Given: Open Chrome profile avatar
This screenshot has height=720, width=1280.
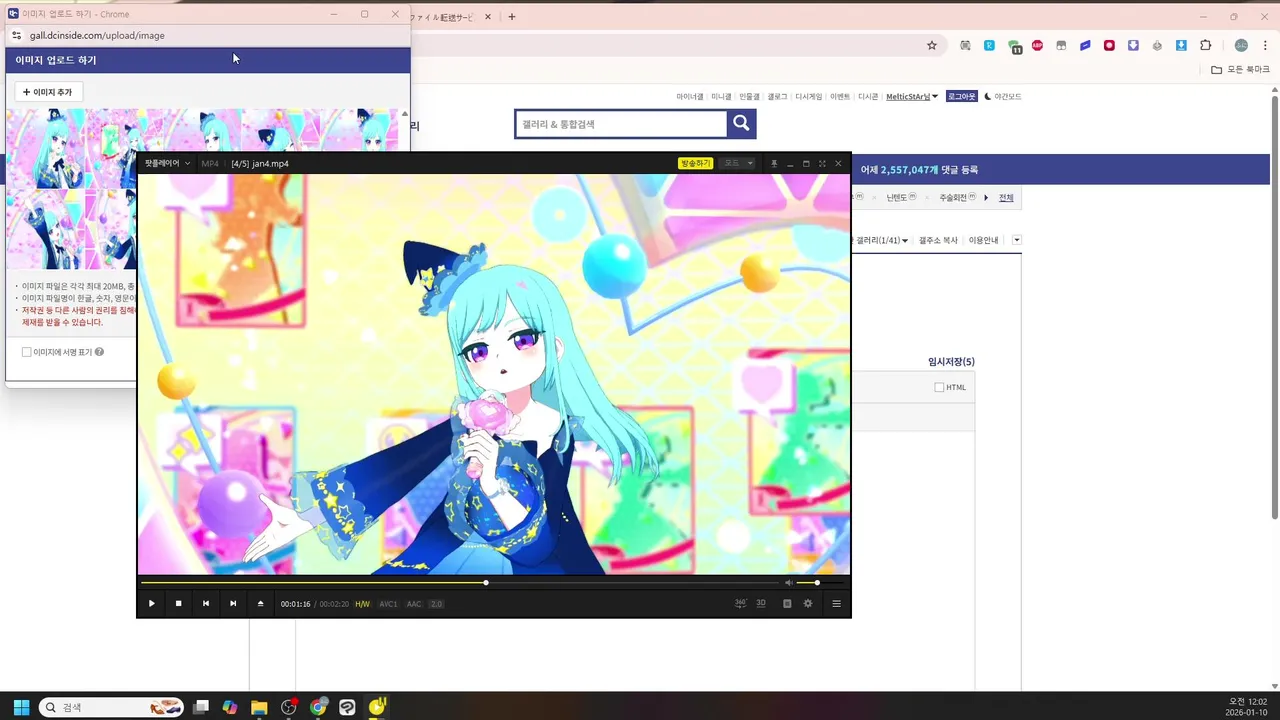Looking at the screenshot, I should tap(1241, 45).
